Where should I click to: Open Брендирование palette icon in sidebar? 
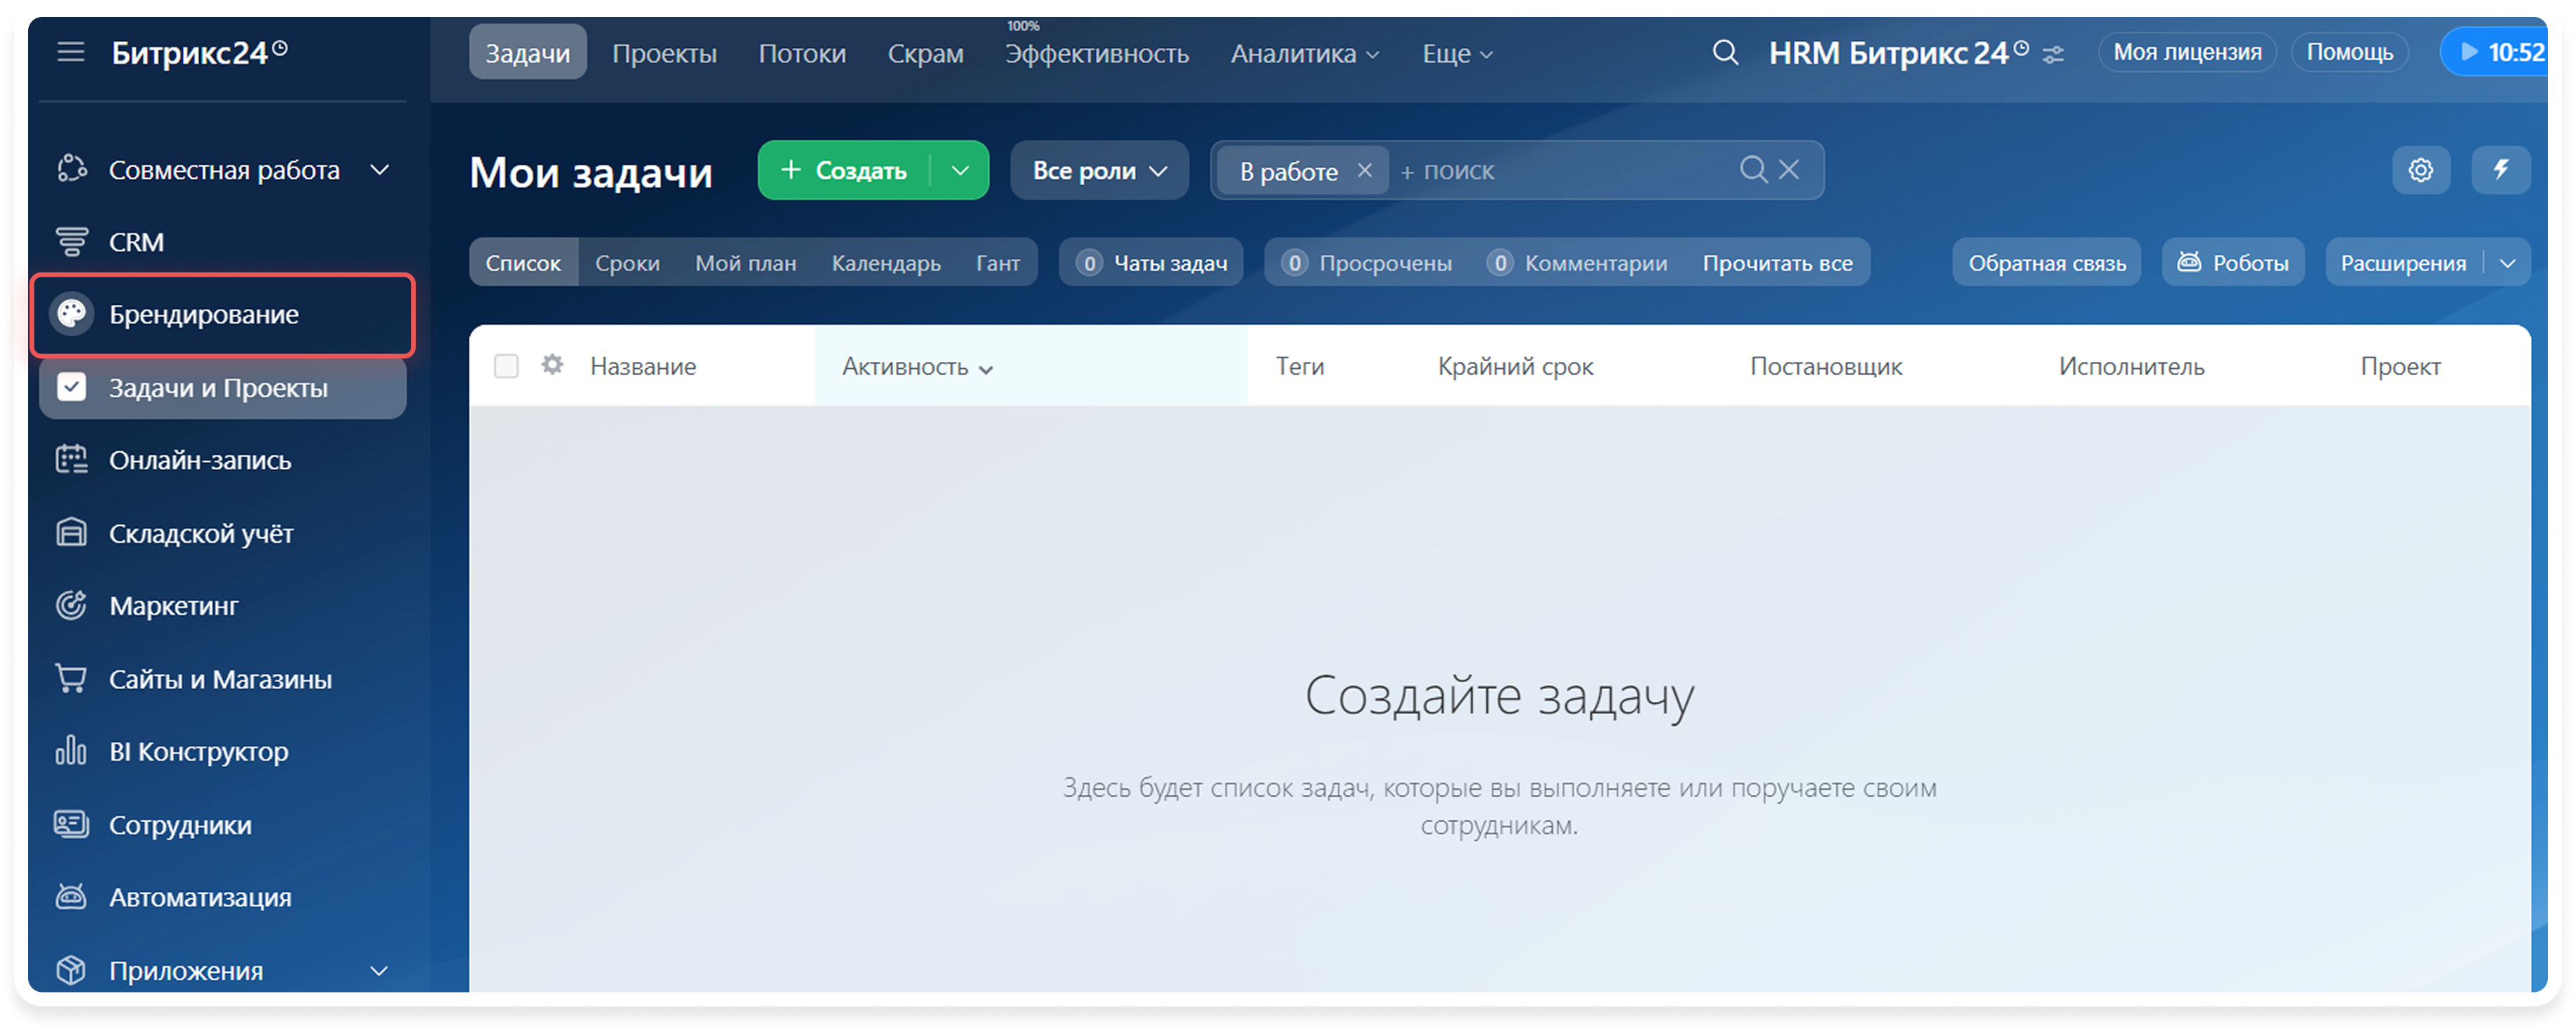[x=72, y=314]
